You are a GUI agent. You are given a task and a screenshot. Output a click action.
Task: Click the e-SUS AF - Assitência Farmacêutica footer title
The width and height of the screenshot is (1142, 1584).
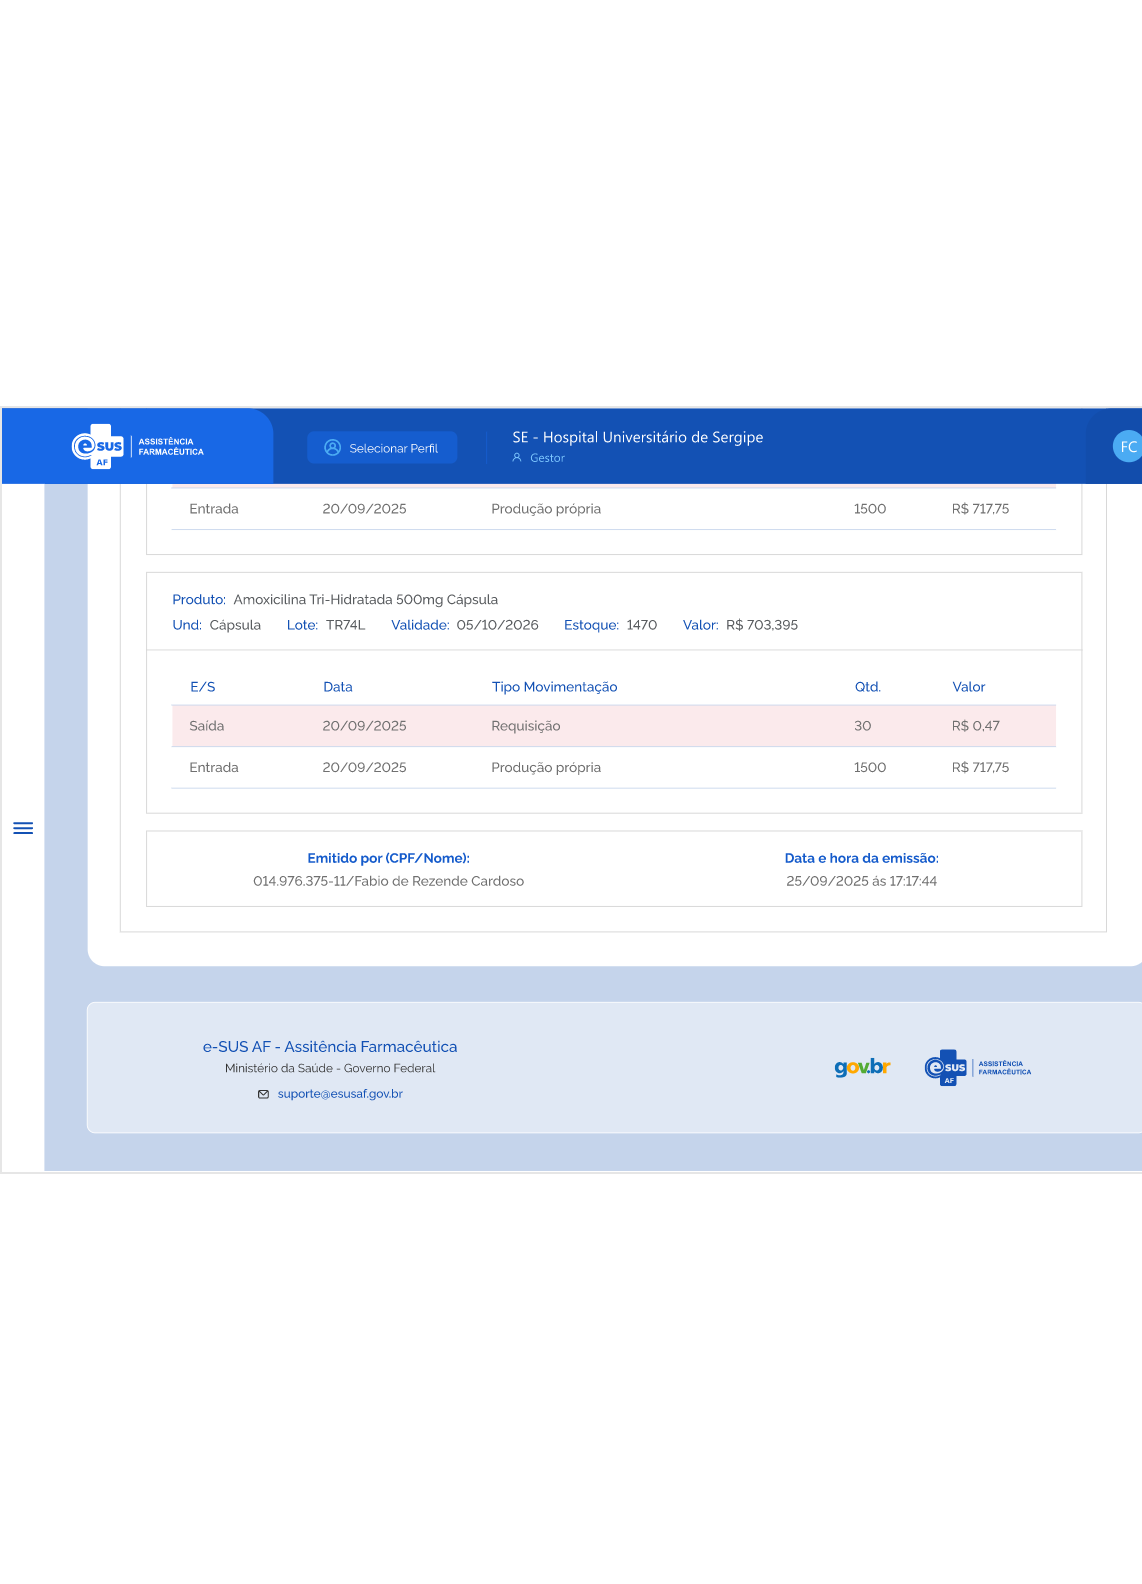(330, 1047)
